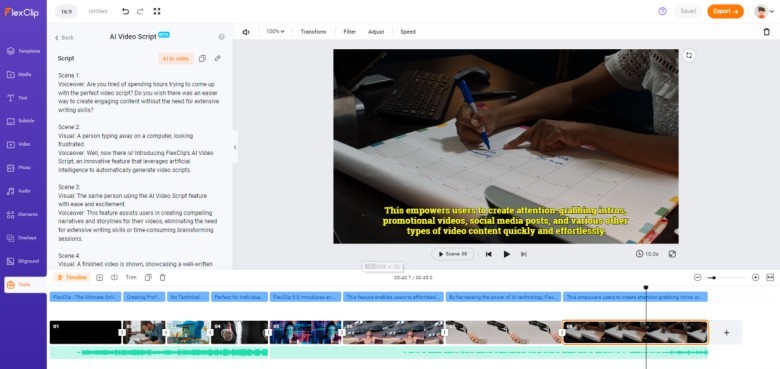Image resolution: width=780 pixels, height=369 pixels.
Task: Open the Subtitle sidebar panel
Action: (x=23, y=121)
